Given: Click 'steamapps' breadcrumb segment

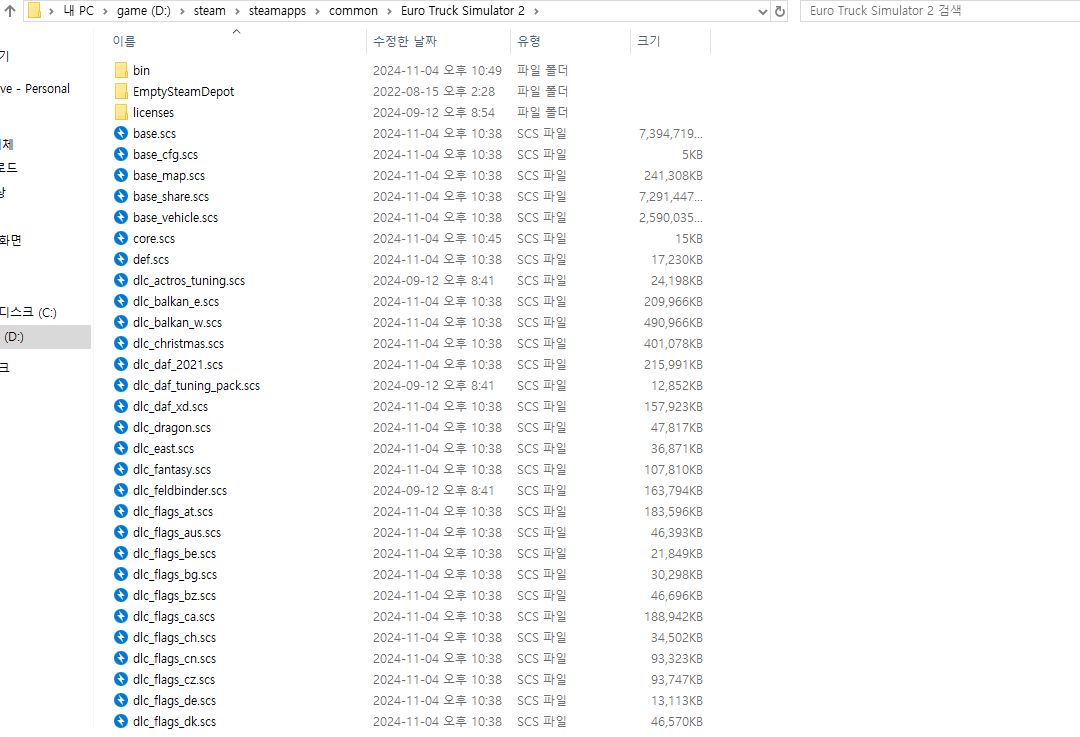Looking at the screenshot, I should [x=278, y=11].
